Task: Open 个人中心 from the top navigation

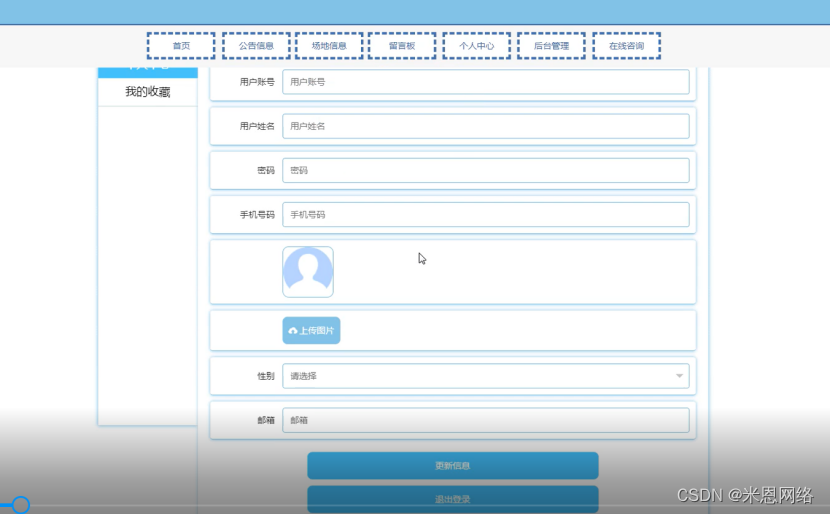Action: 476,46
